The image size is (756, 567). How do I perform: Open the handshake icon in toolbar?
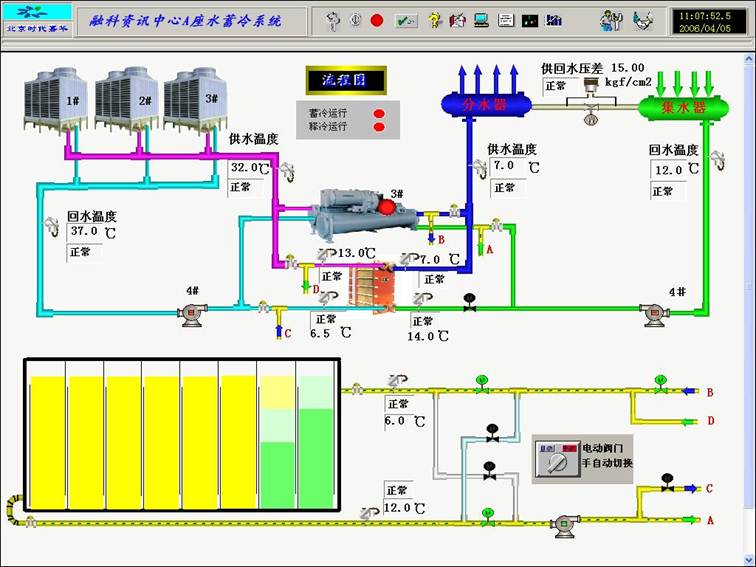(x=645, y=20)
